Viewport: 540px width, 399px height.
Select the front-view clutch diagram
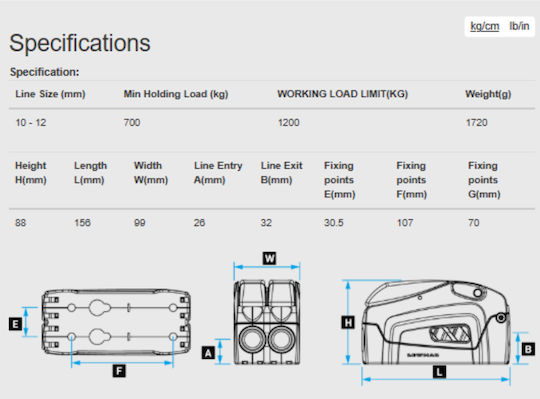tap(267, 322)
